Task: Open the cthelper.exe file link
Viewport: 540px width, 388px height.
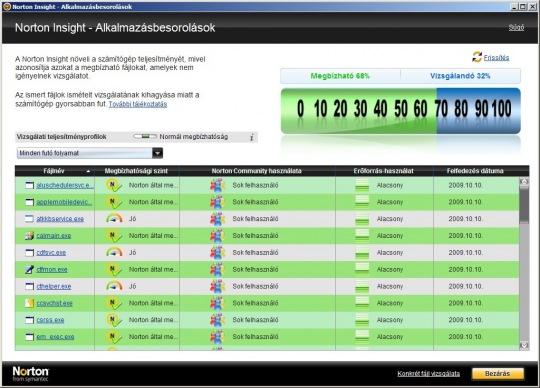Action: click(x=54, y=286)
